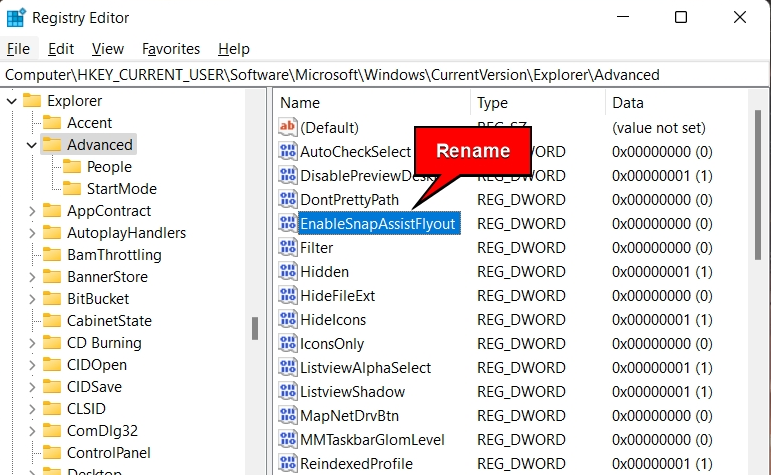771x475 pixels.
Task: Select the StartMode folder icon
Action: (72, 189)
